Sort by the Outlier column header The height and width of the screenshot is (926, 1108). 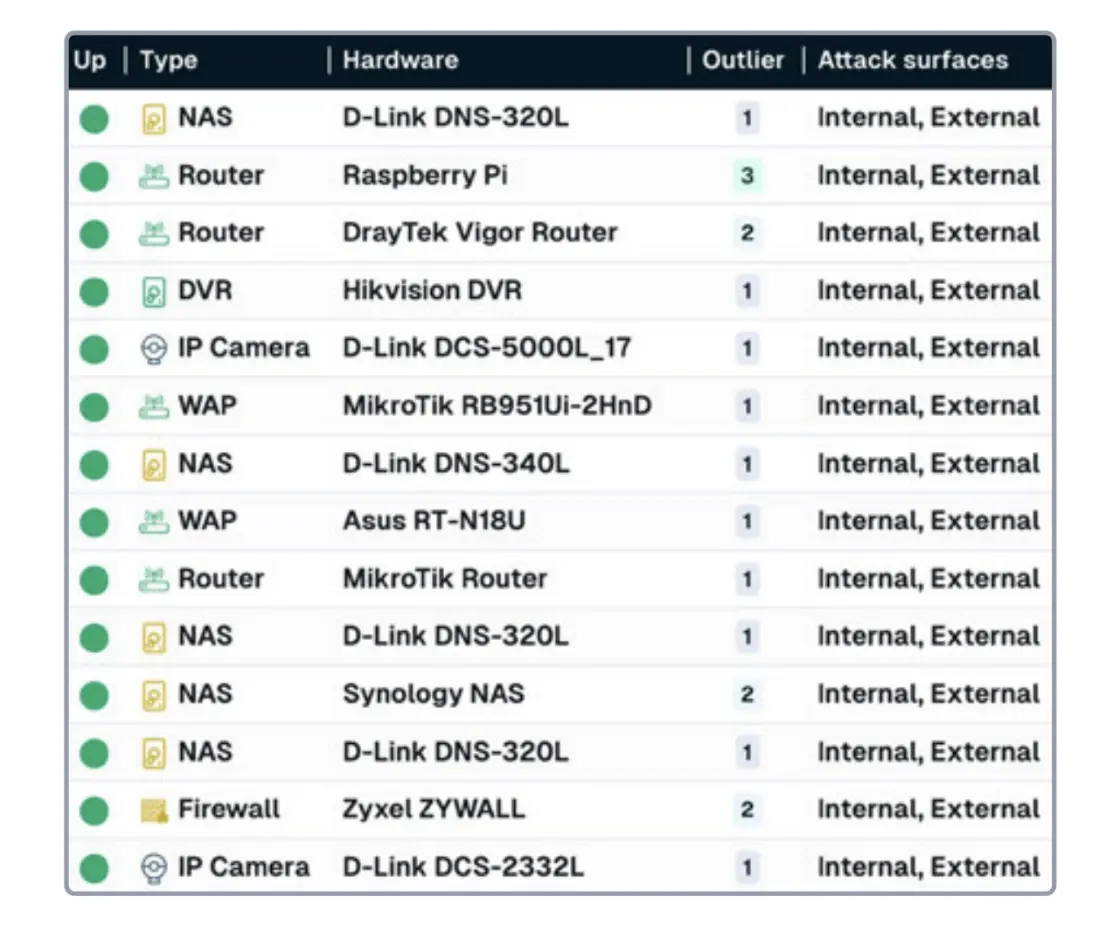[743, 61]
